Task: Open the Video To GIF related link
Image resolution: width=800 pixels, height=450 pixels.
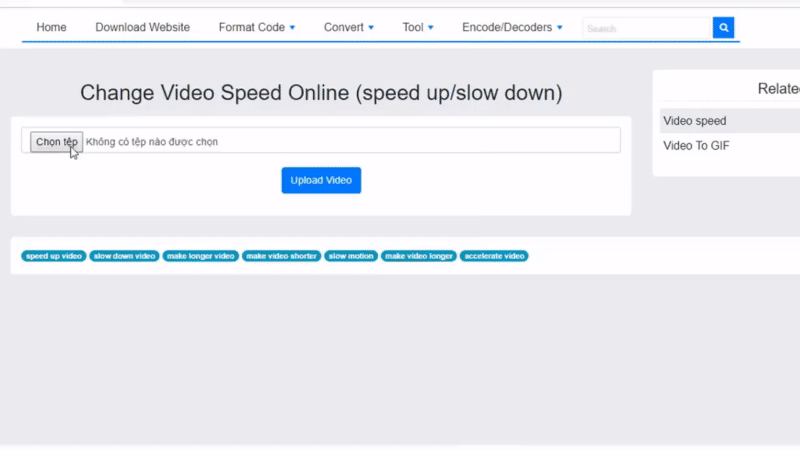Action: click(x=697, y=146)
